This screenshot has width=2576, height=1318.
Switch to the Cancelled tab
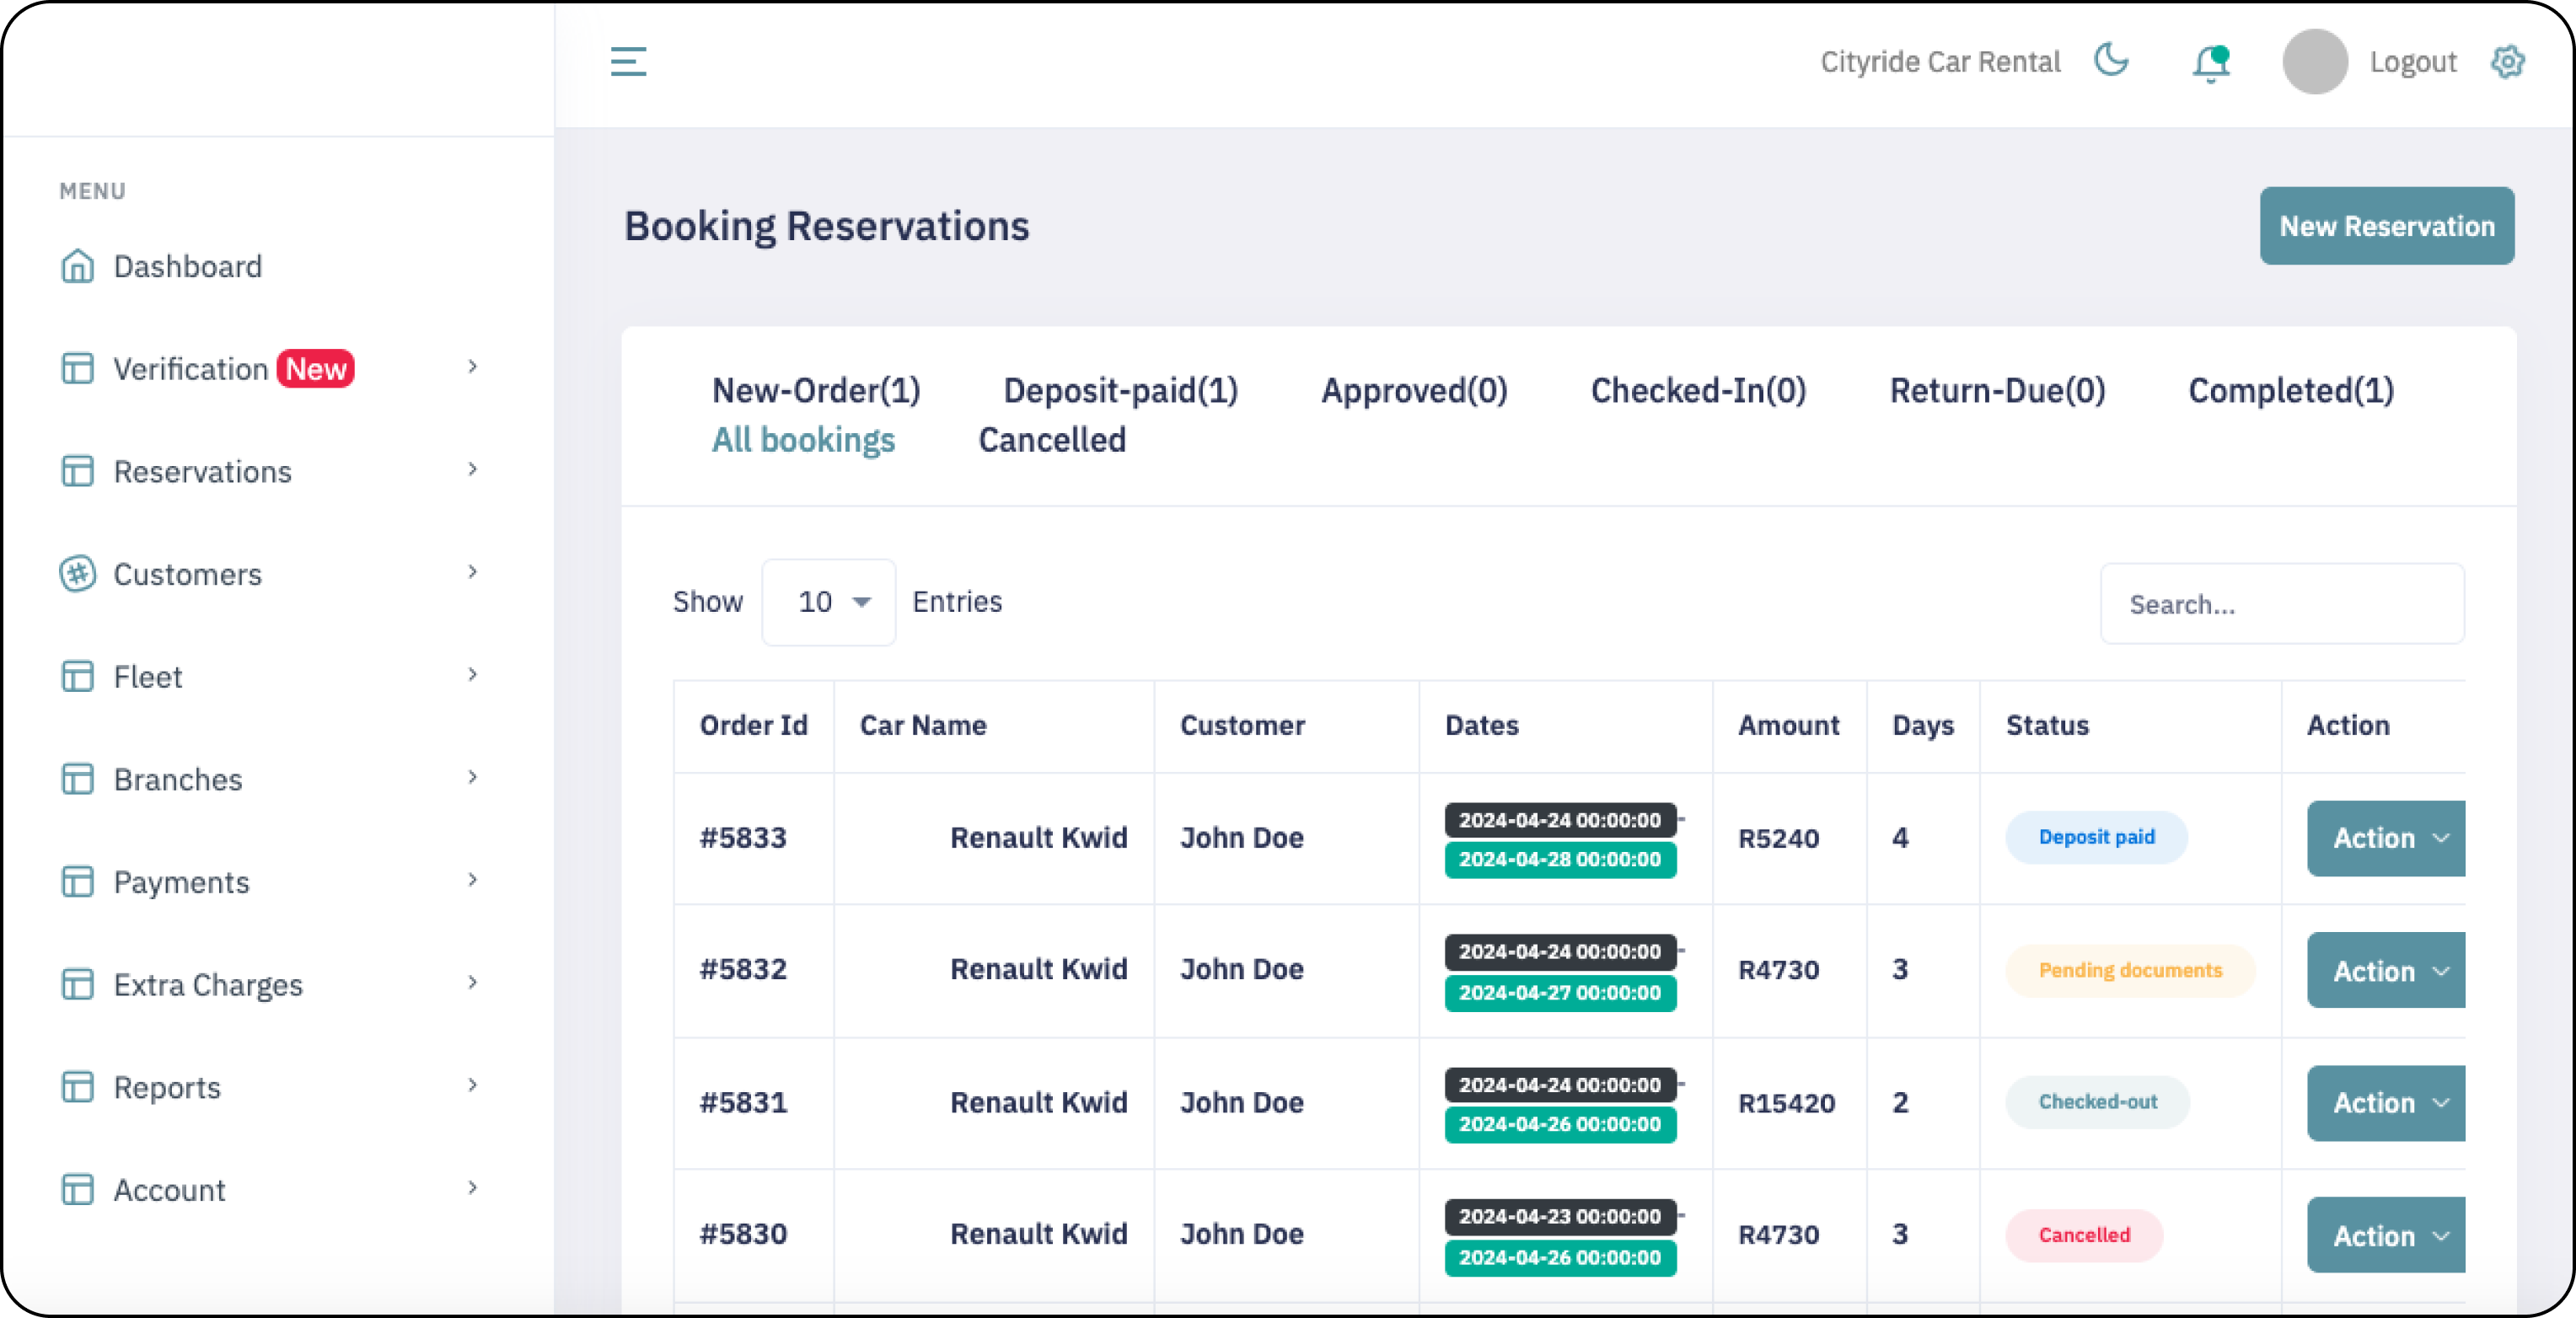1052,440
